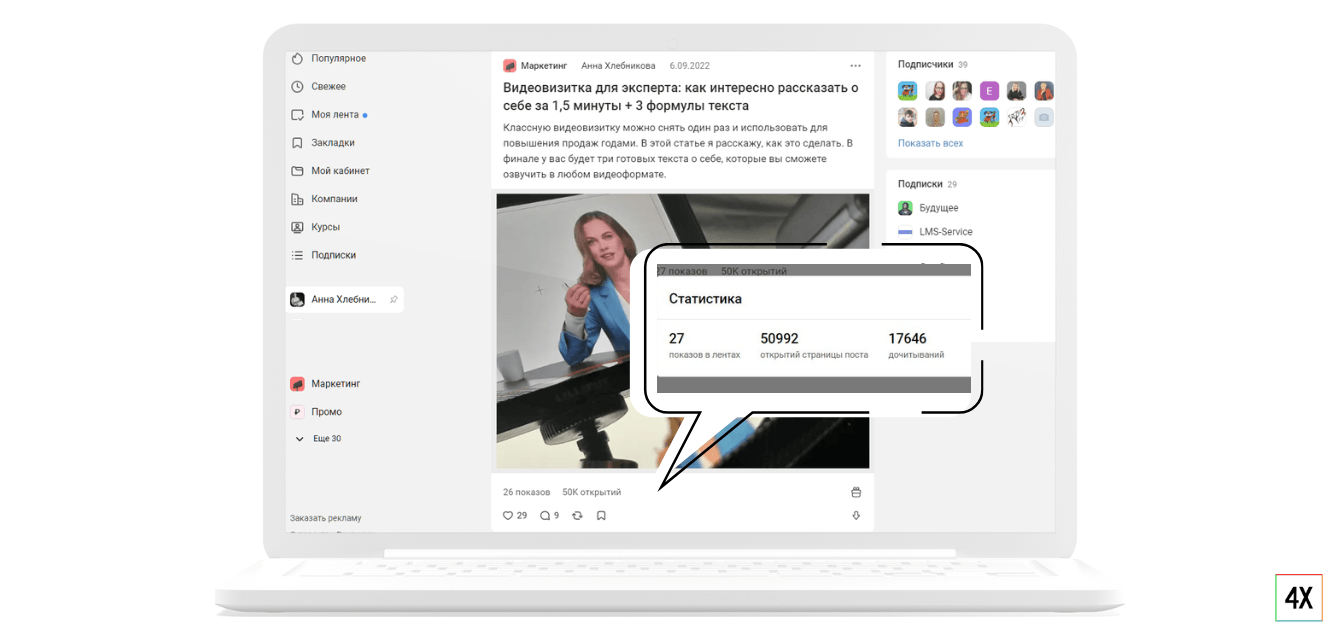Open the camera placeholder subscriber avatar
Image resolution: width=1340 pixels, height=640 pixels.
point(1043,117)
